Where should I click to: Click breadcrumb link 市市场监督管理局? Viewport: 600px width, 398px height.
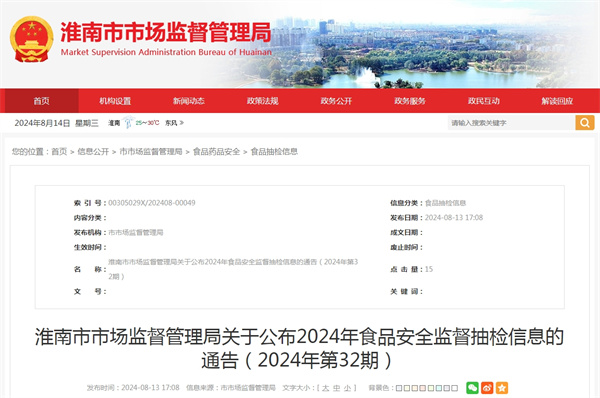click(x=151, y=152)
